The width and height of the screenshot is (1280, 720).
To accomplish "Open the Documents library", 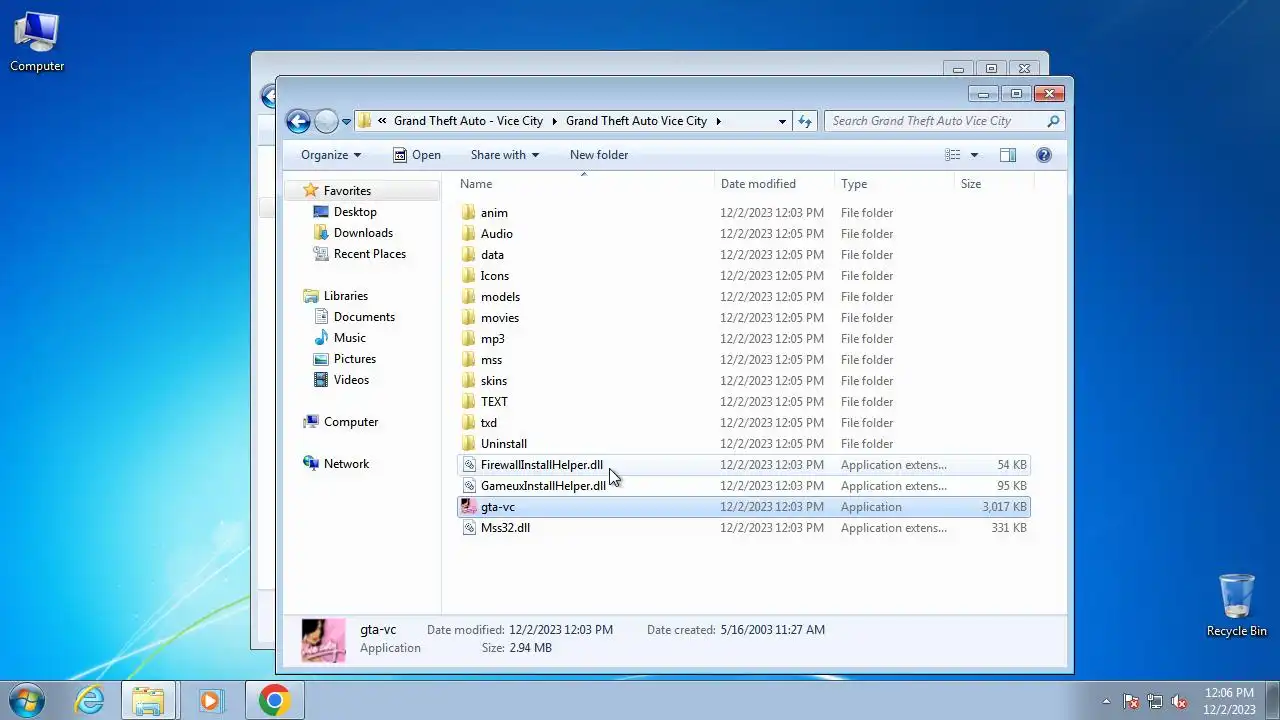I will click(364, 317).
